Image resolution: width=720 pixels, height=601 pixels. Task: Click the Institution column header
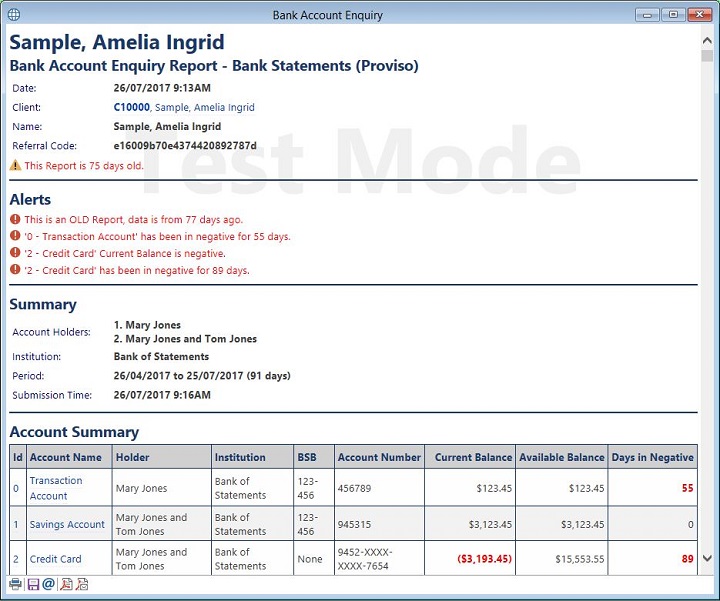[240, 457]
